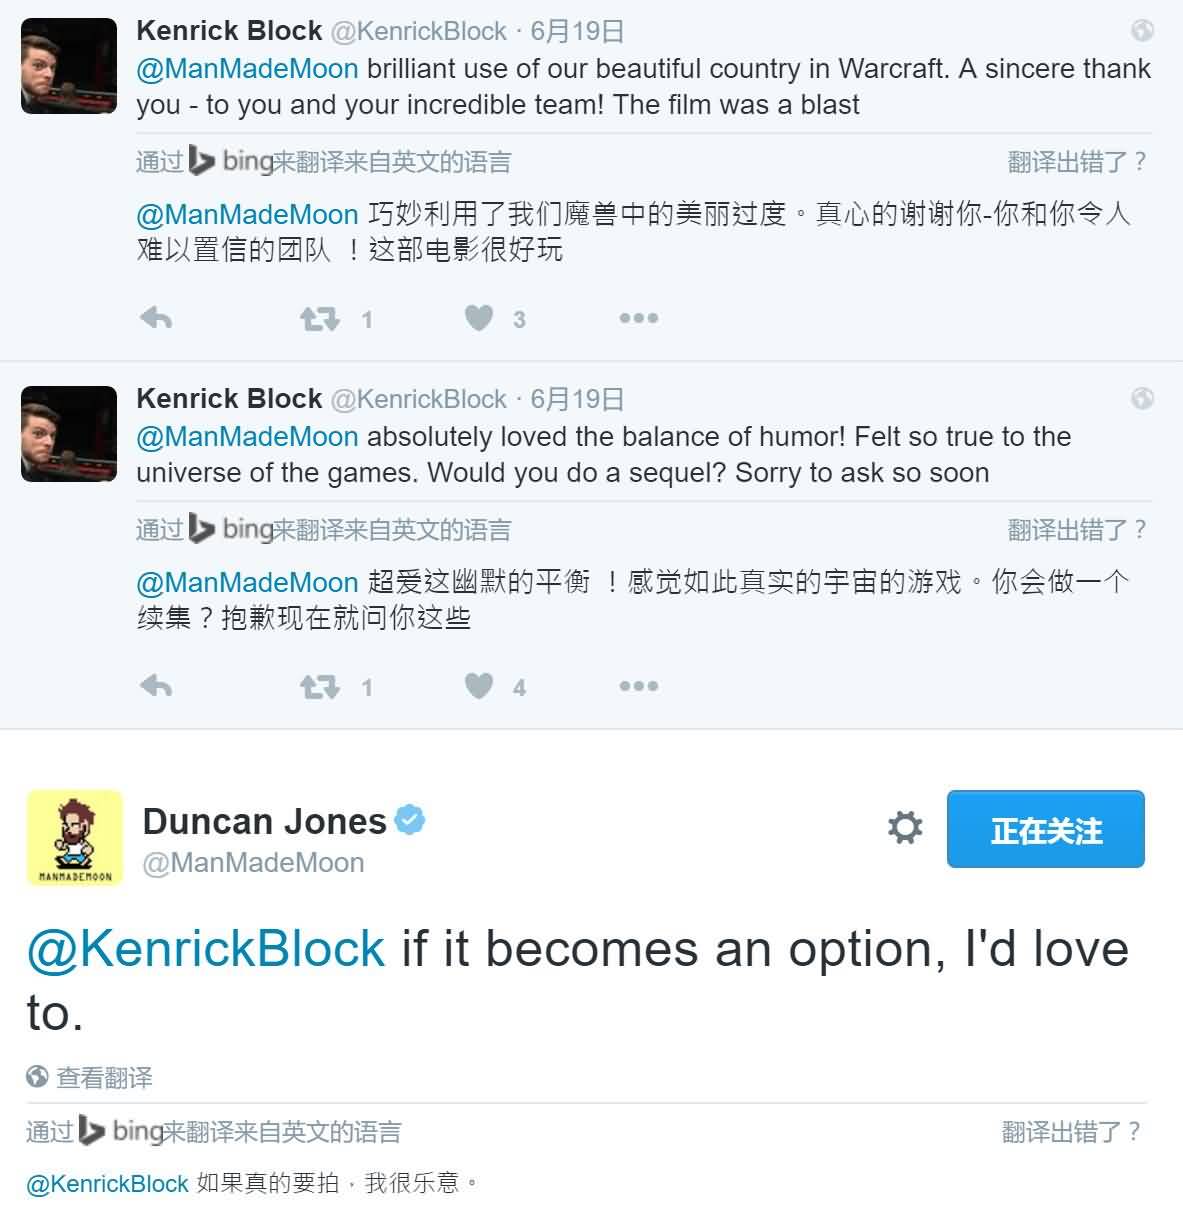Open the @ManMadeMoon mention in the first tweet

247,69
